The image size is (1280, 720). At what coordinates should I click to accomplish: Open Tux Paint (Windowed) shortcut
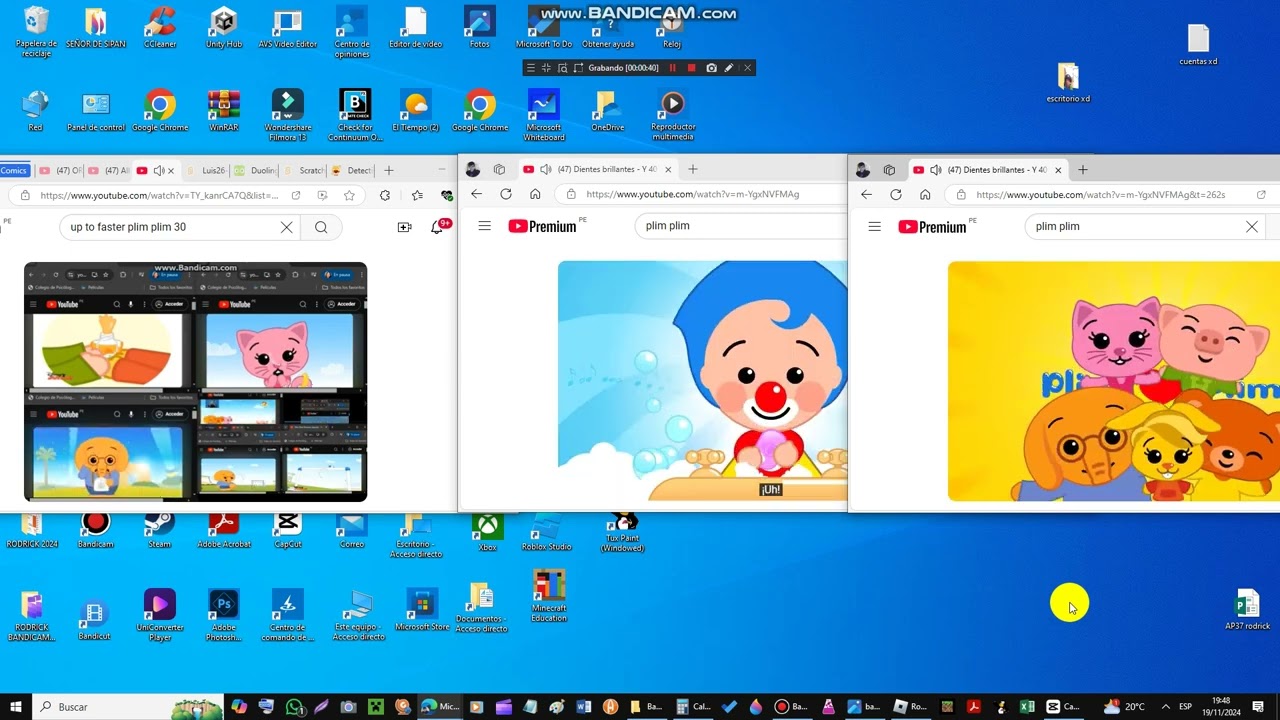pos(622,533)
